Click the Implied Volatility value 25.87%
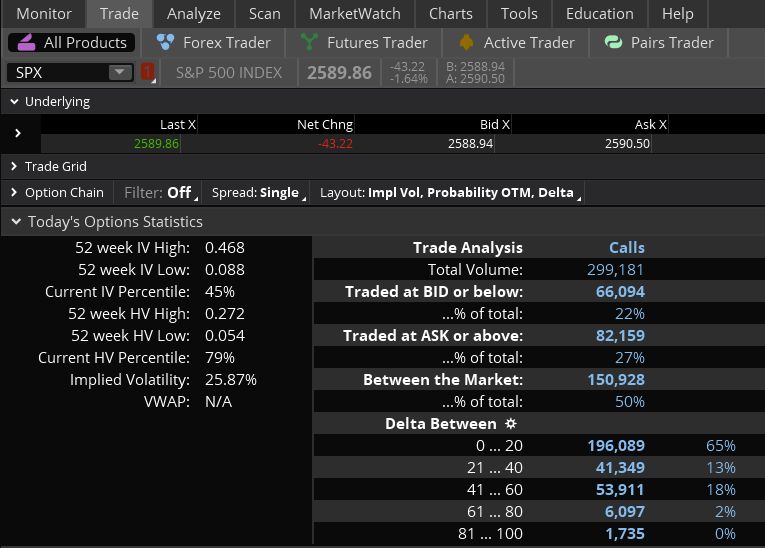Image resolution: width=765 pixels, height=548 pixels. pos(230,380)
